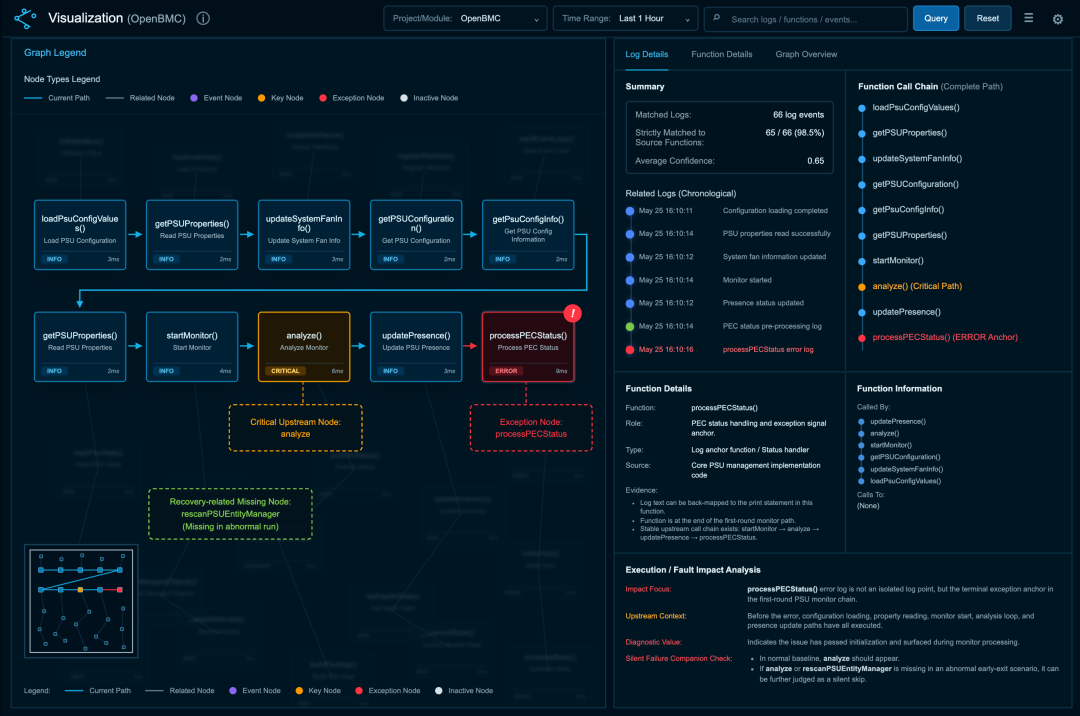Screen dimensions: 1080x716
Task: Focus the Search logs / functions / events field
Action: pos(806,19)
